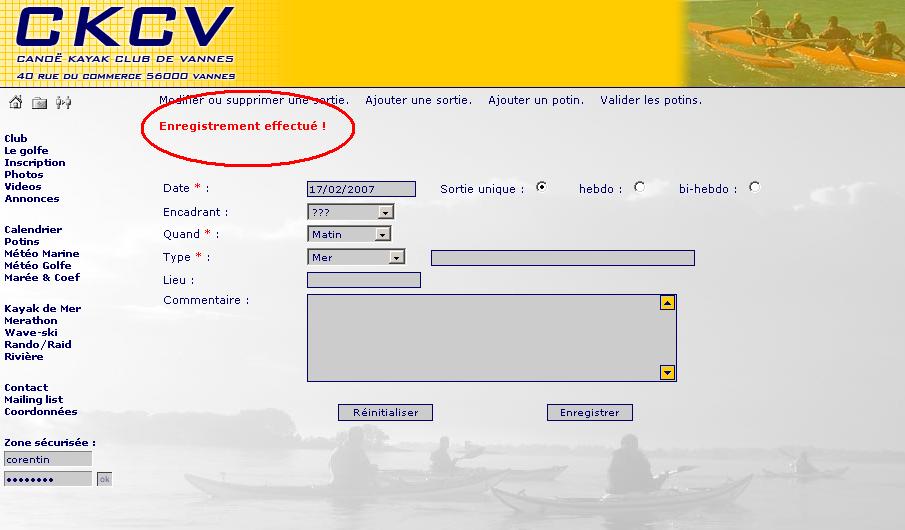This screenshot has height=530, width=905.
Task: Click the Réinitialiser button
Action: [386, 412]
